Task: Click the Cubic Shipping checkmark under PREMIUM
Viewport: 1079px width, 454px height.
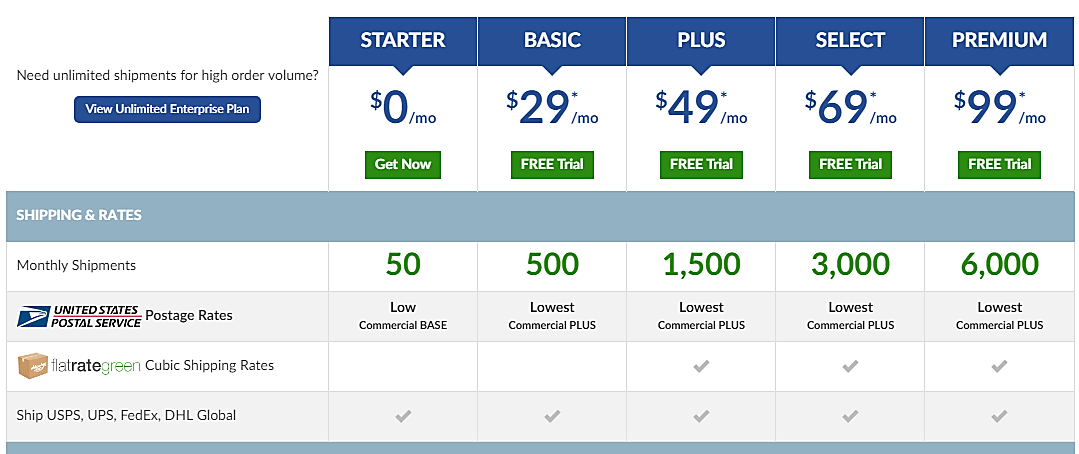Action: click(999, 367)
